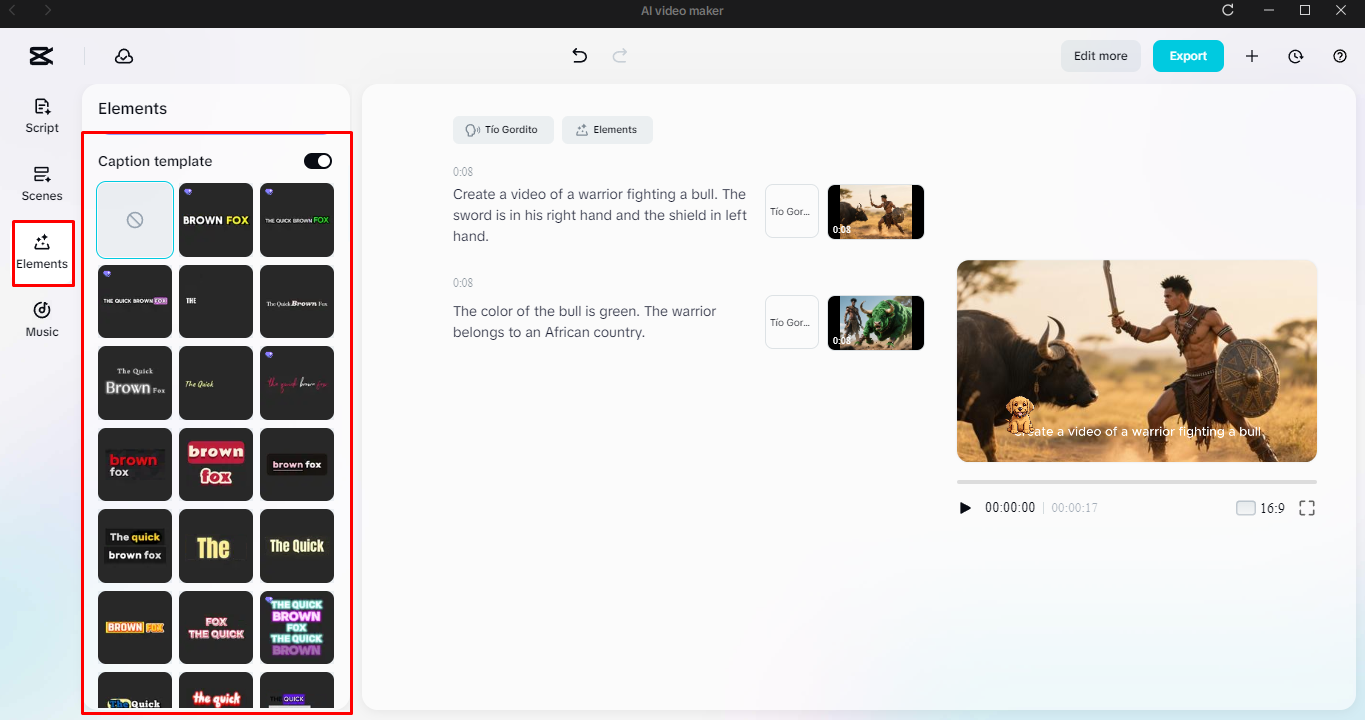Export the video
The width and height of the screenshot is (1365, 720).
click(1188, 56)
